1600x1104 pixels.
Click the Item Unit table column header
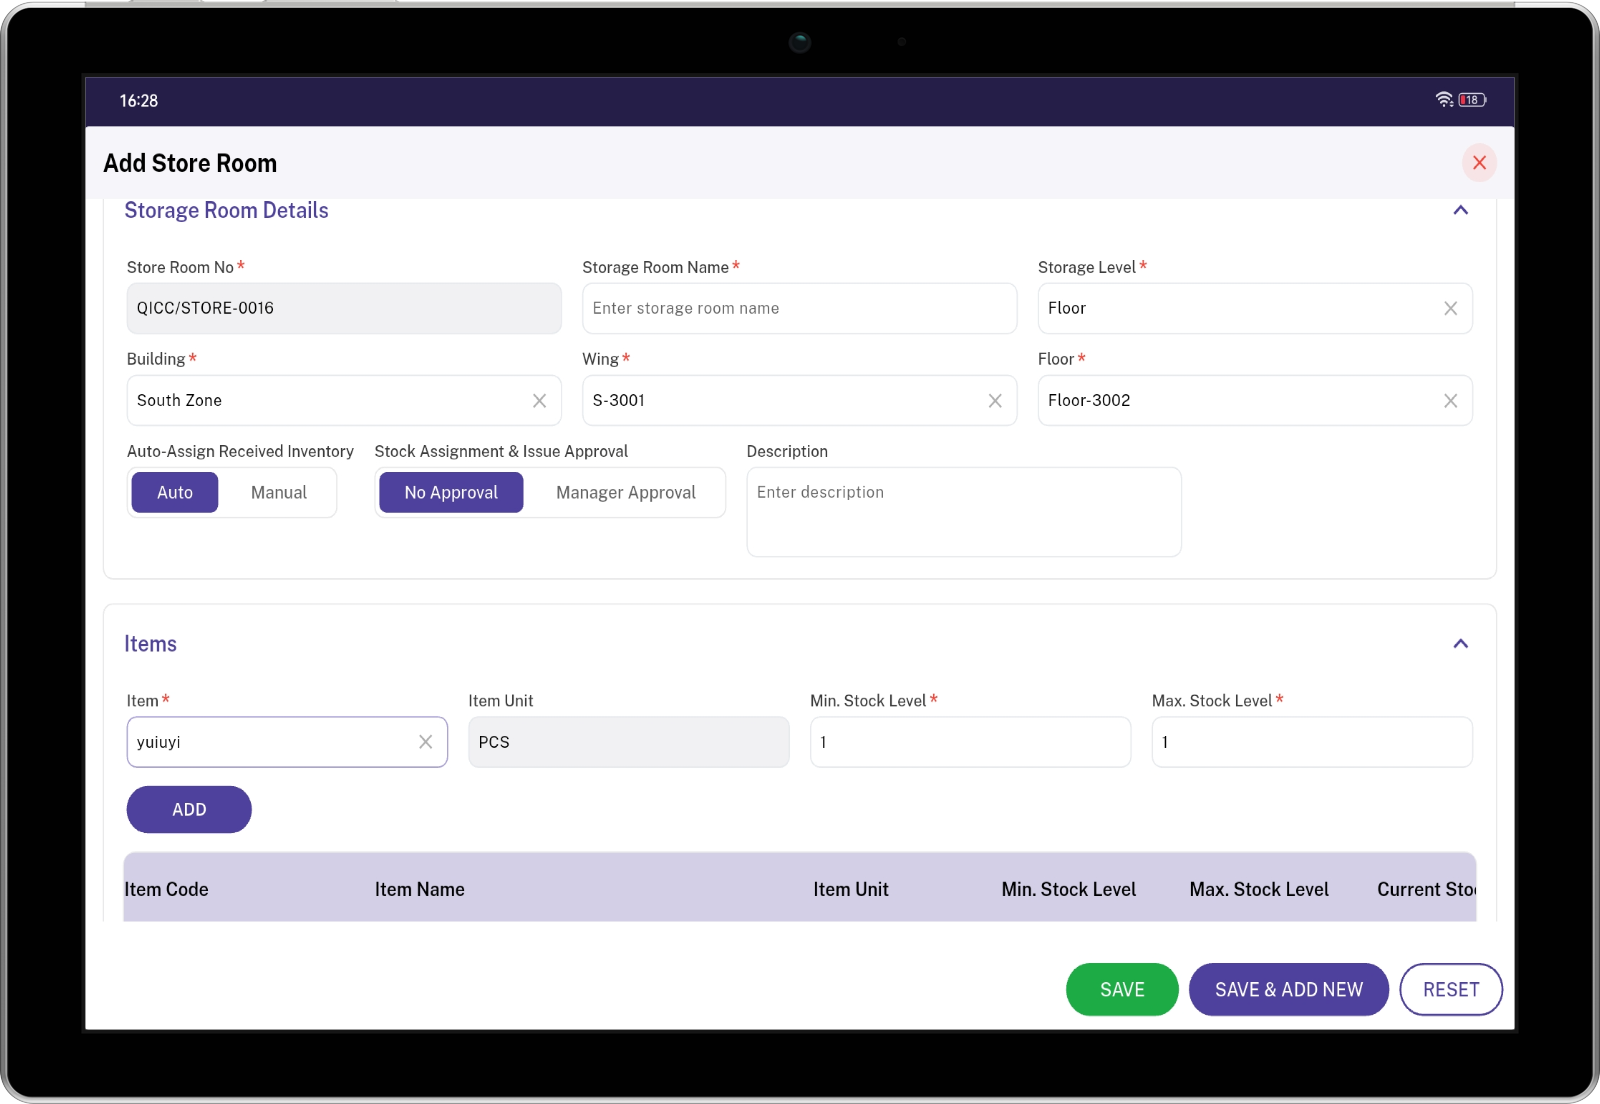pyautogui.click(x=851, y=890)
